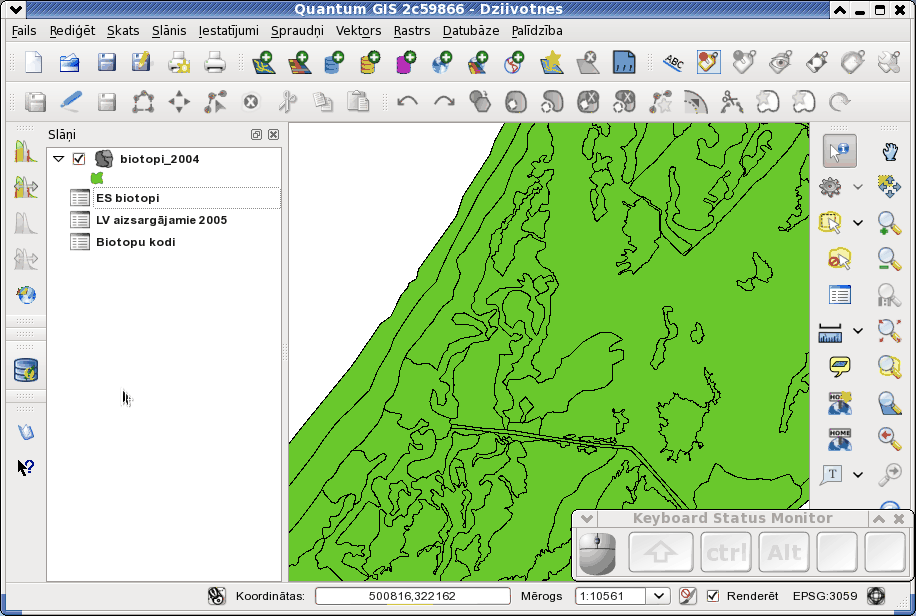Add a SpatiaLite layer
This screenshot has height=616, width=916.
point(370,63)
